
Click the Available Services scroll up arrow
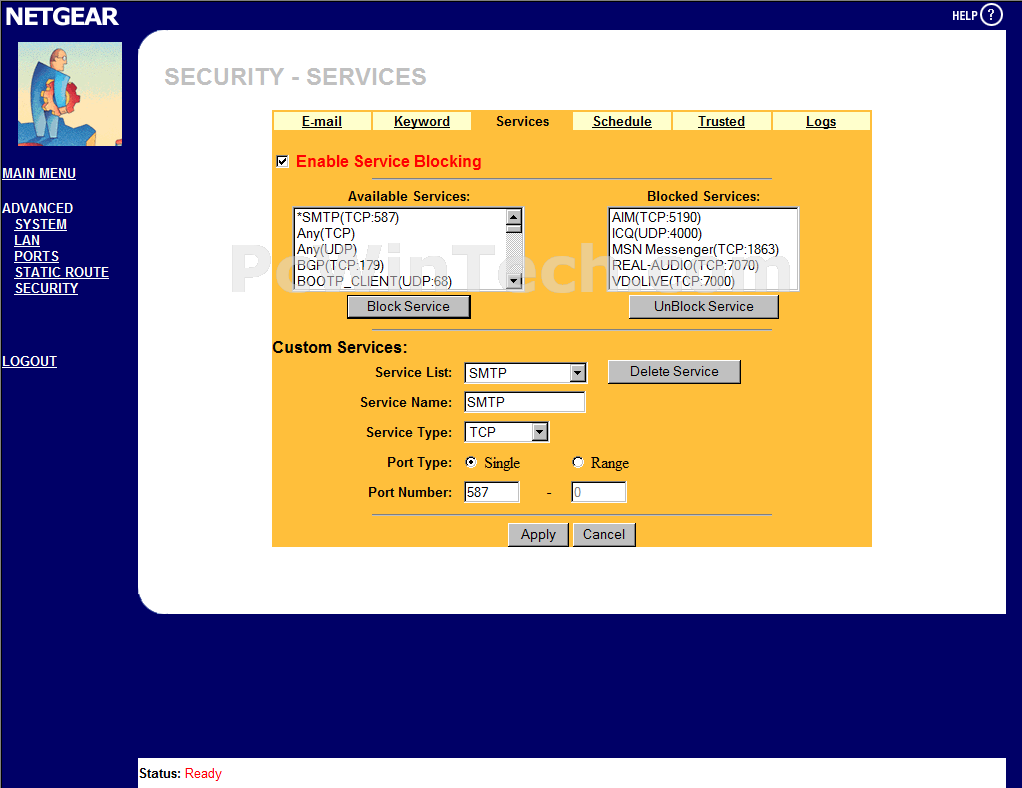514,217
